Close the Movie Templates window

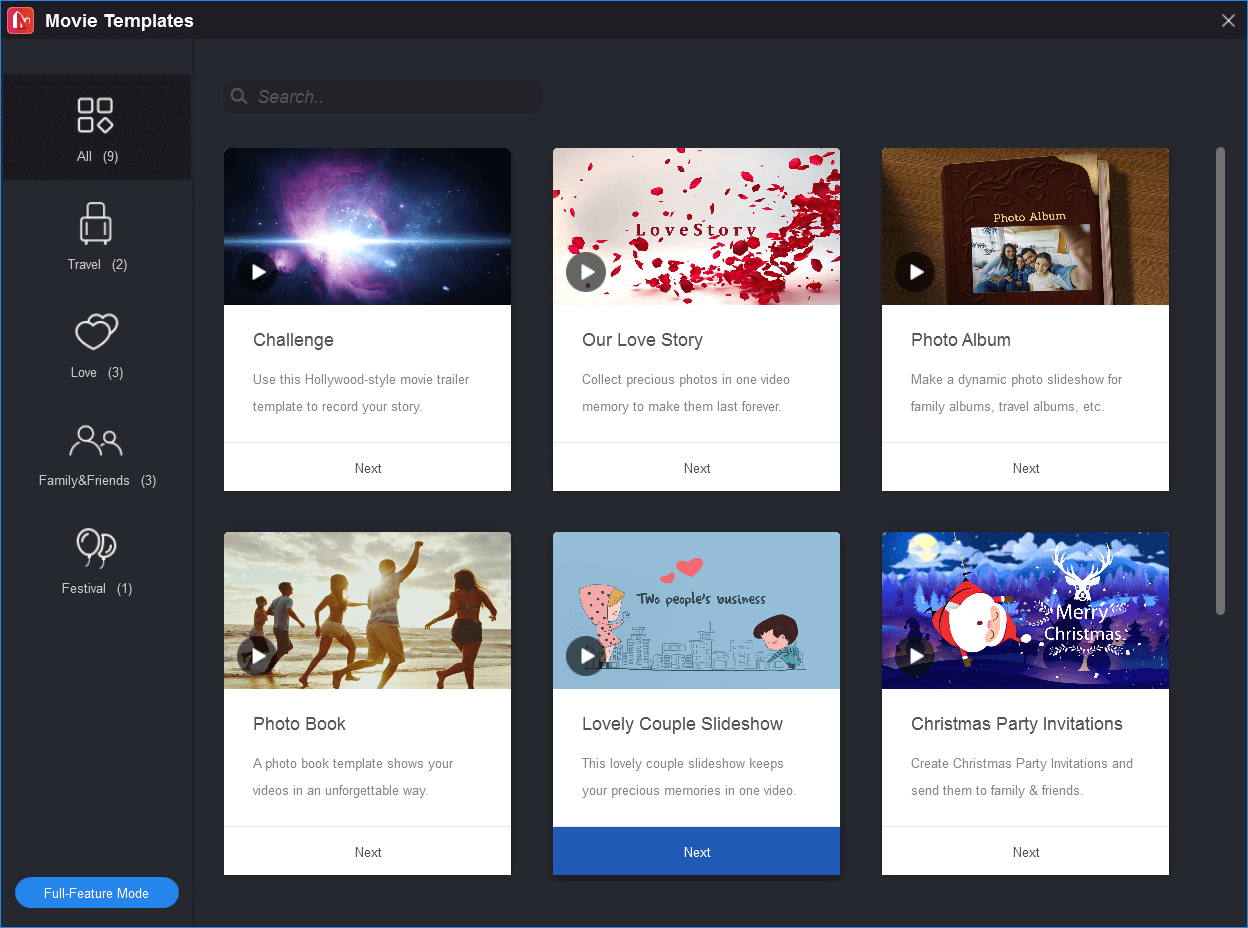coord(1229,21)
